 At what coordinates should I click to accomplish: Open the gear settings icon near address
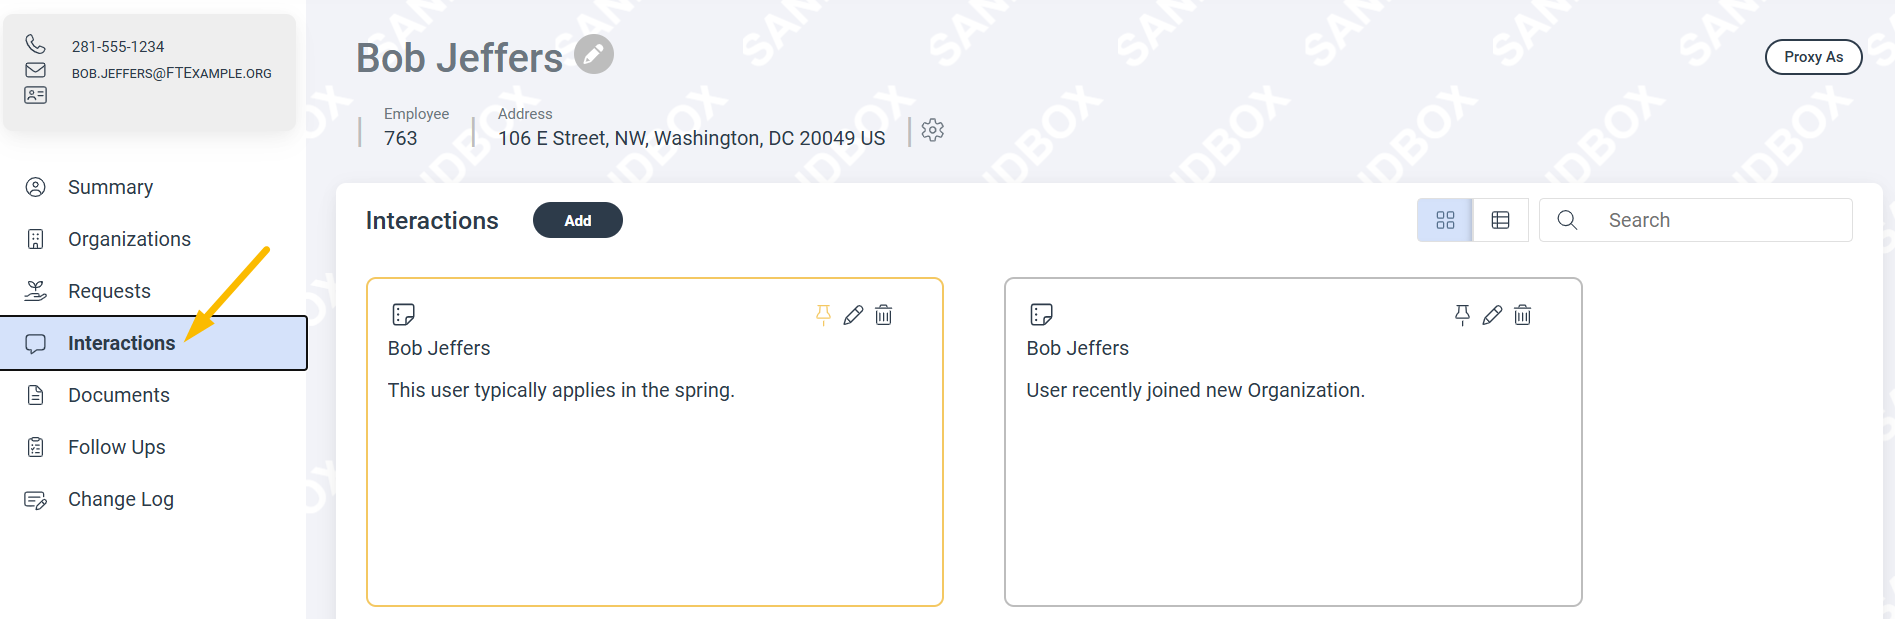[x=932, y=130]
